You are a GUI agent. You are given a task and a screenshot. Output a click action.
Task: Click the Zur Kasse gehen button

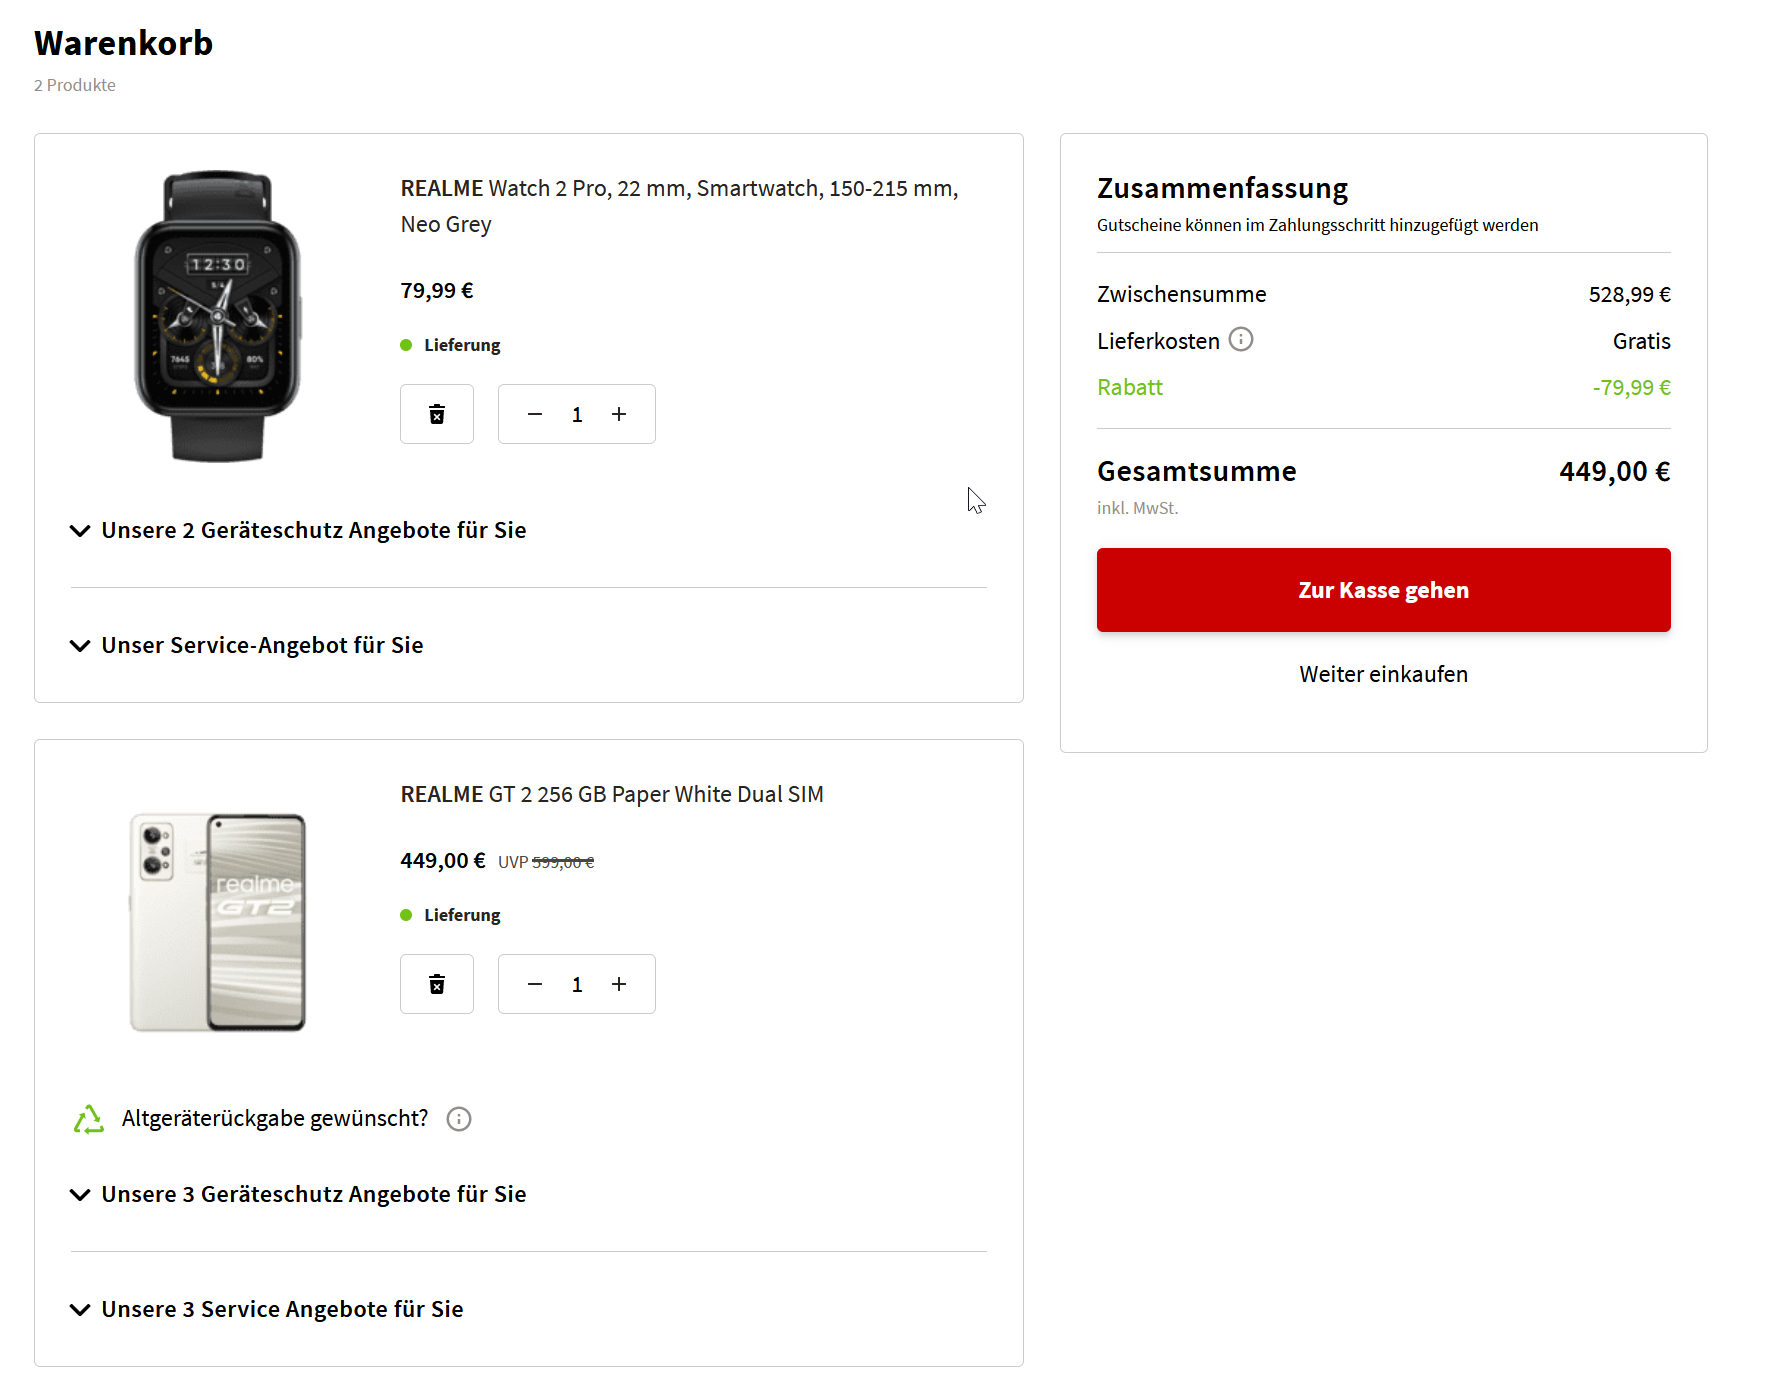tap(1383, 590)
